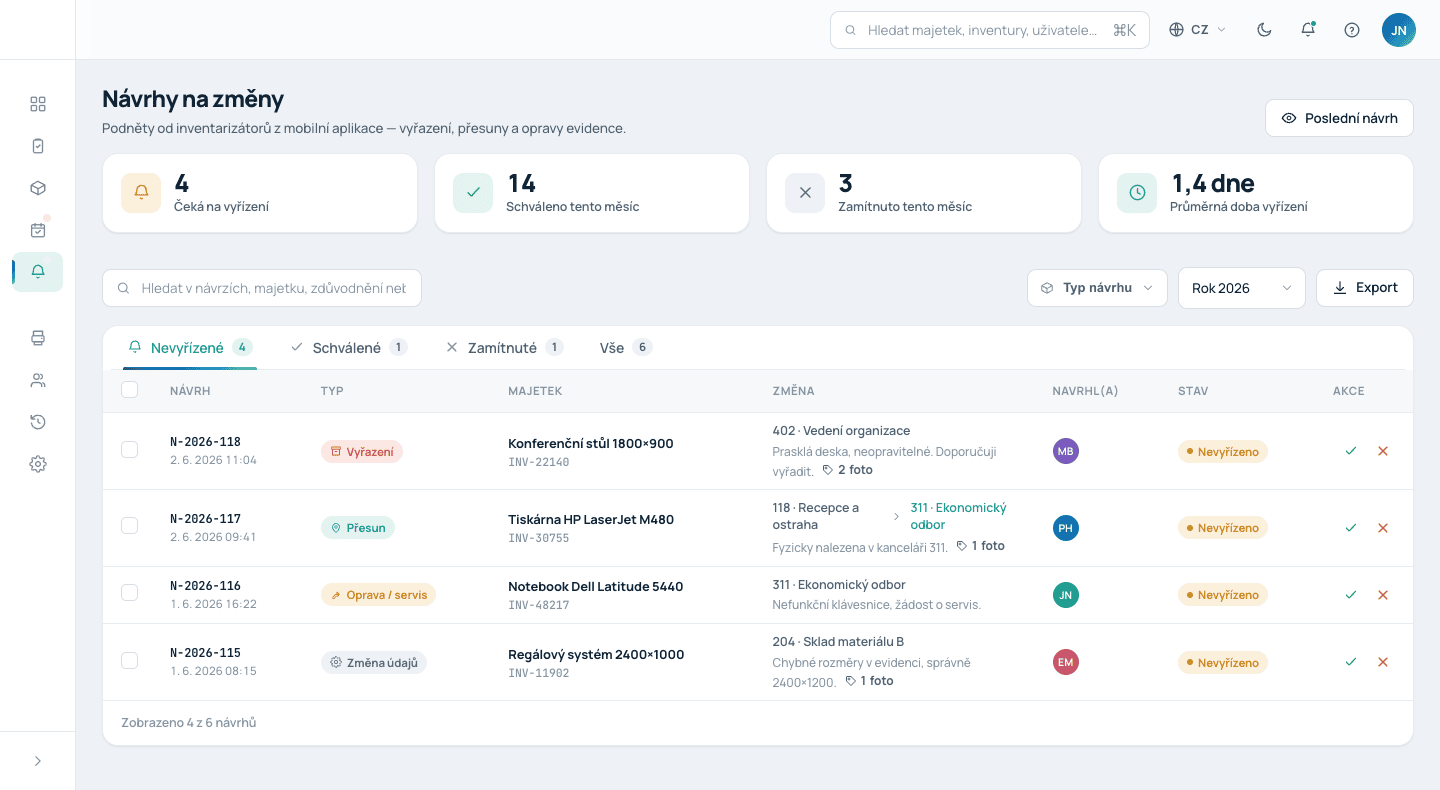Follow the 311 · Ekonomický odbor green link

click(958, 516)
